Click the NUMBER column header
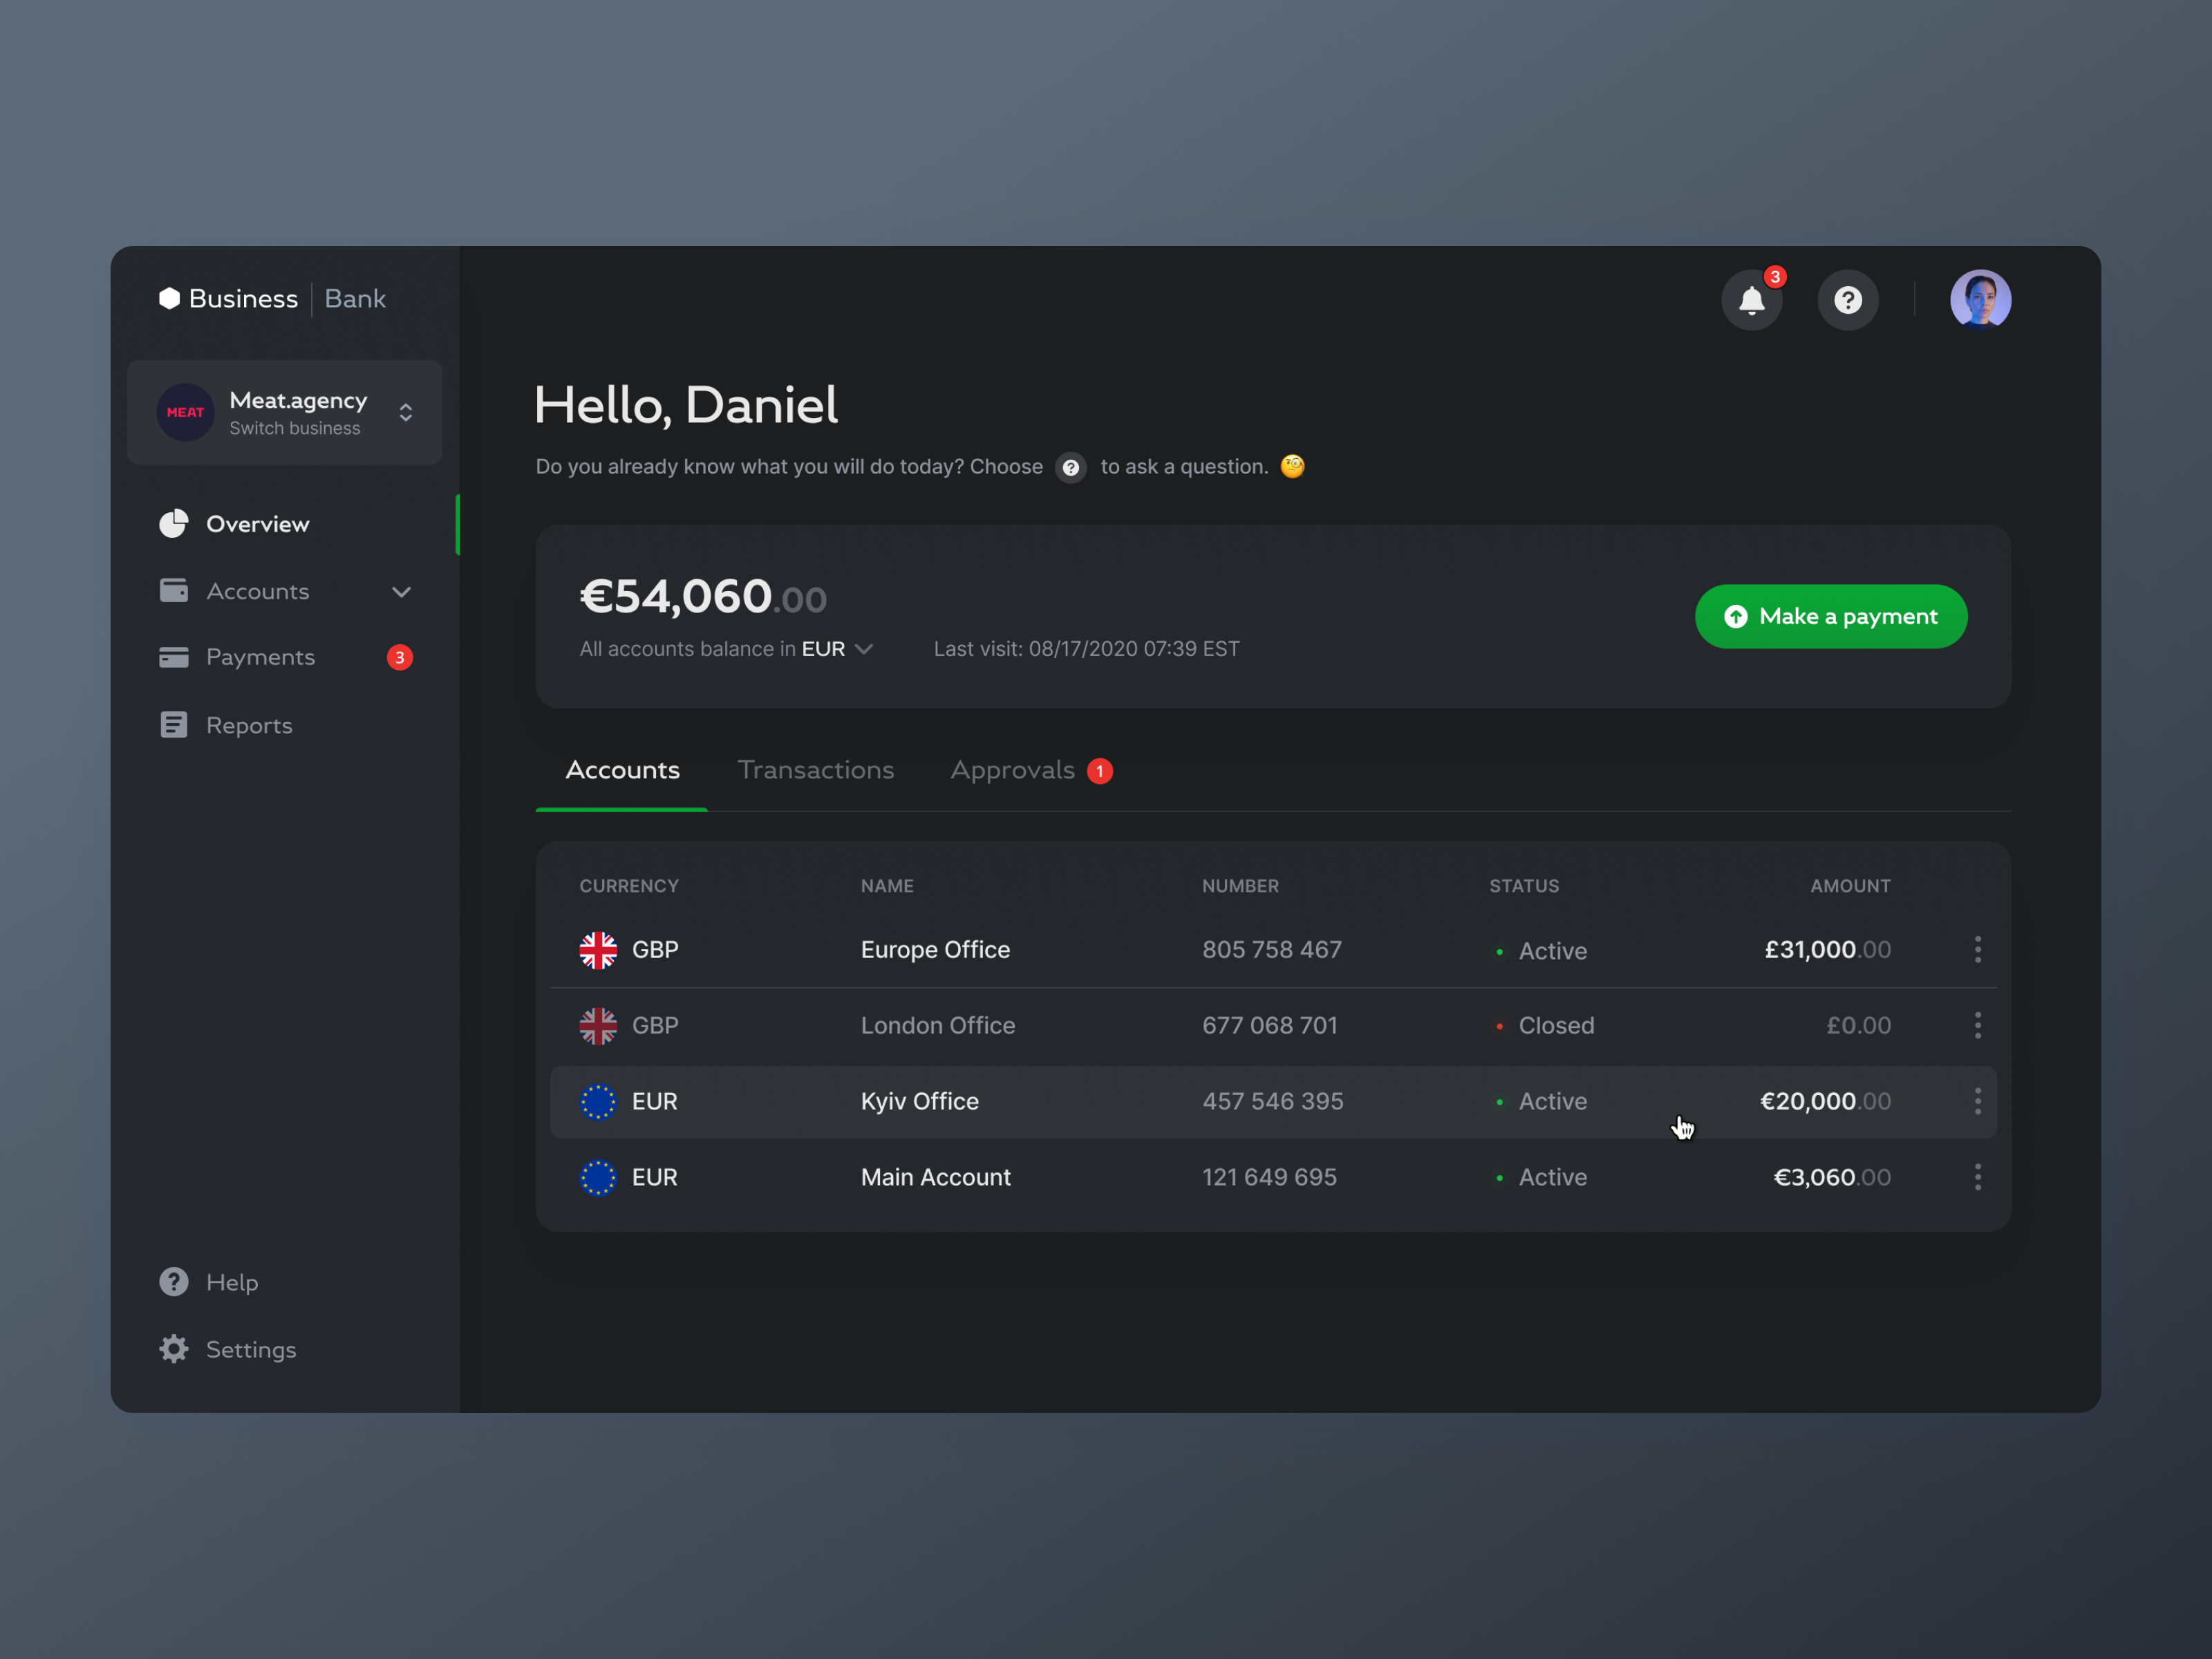This screenshot has width=2212, height=1659. pos(1240,886)
